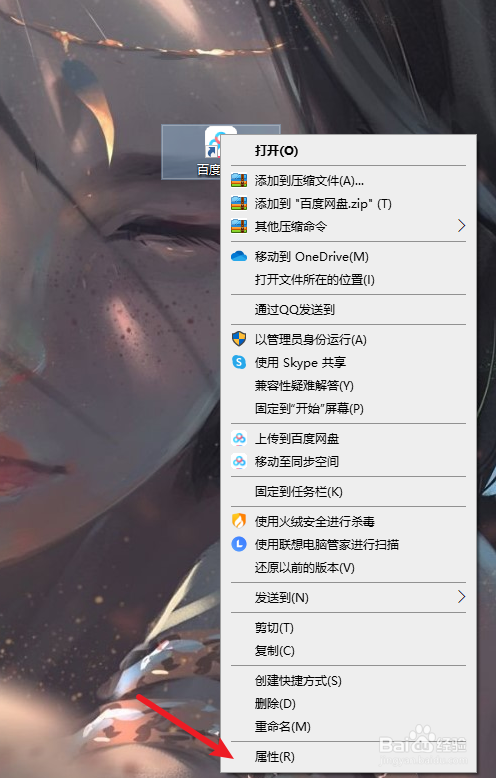This screenshot has height=778, width=496.
Task: Expand the 发送到(N) submenu arrow
Action: pos(461,596)
